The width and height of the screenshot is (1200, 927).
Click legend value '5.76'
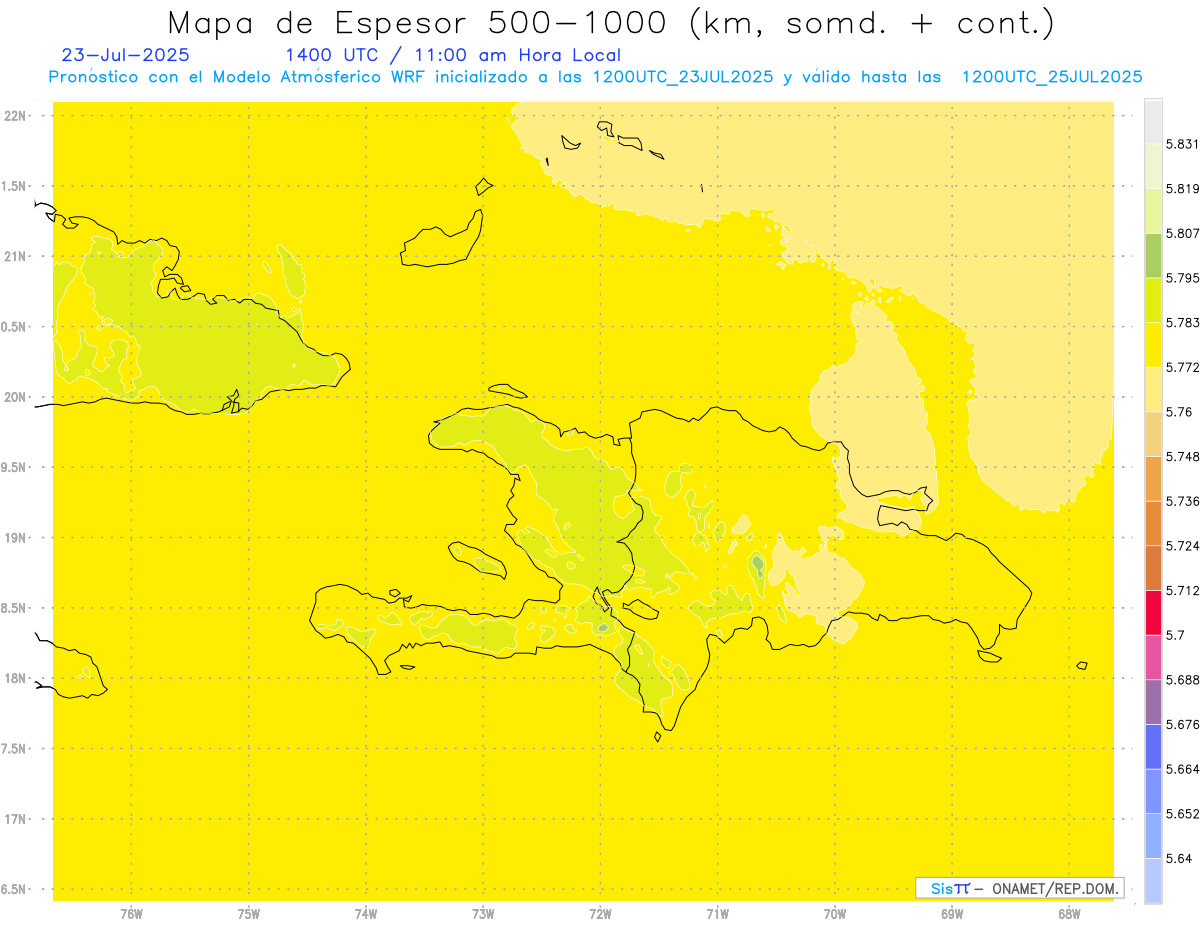click(x=1179, y=412)
